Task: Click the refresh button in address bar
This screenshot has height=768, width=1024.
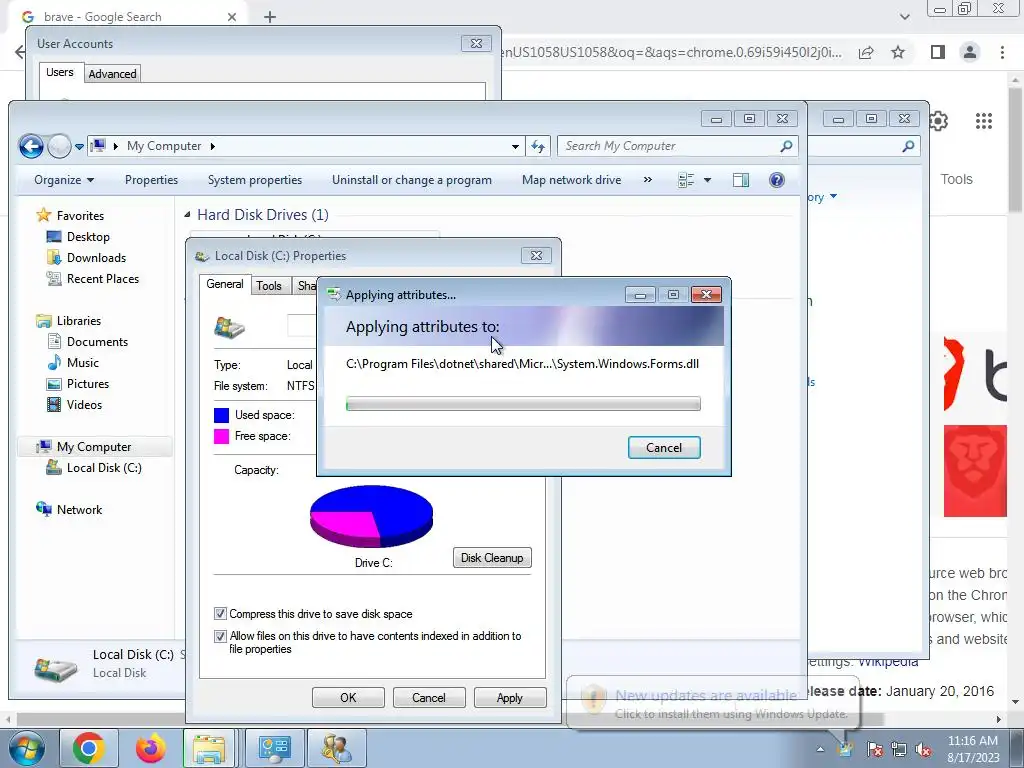Action: (x=538, y=146)
